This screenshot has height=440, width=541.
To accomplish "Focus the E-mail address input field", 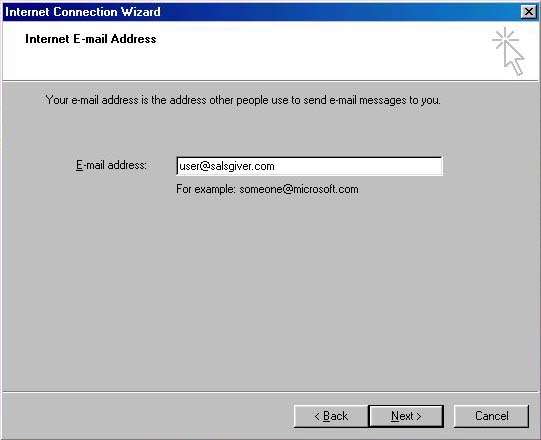I will 309,166.
